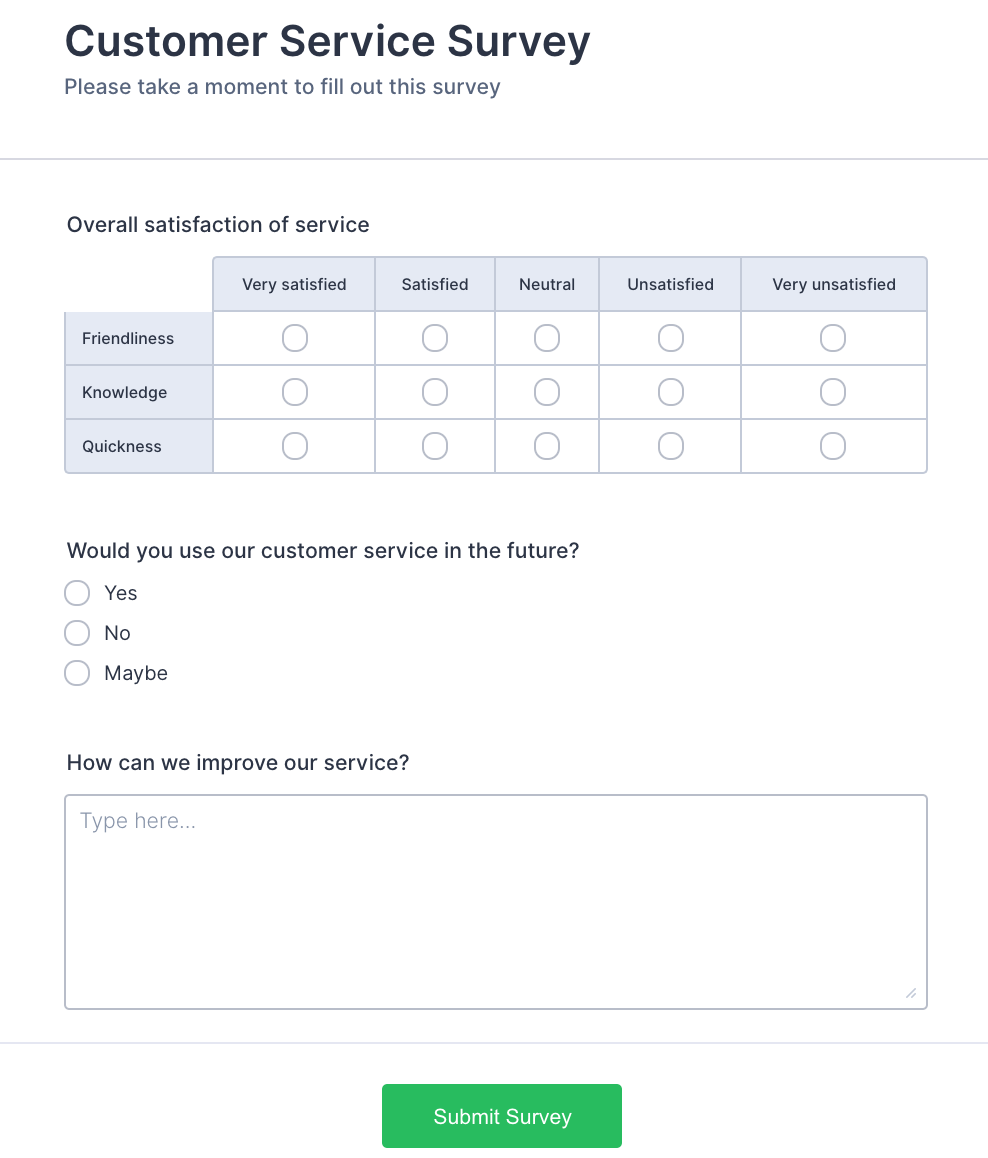Rate Friendliness as Satisfied
988x1158 pixels.
click(x=435, y=338)
